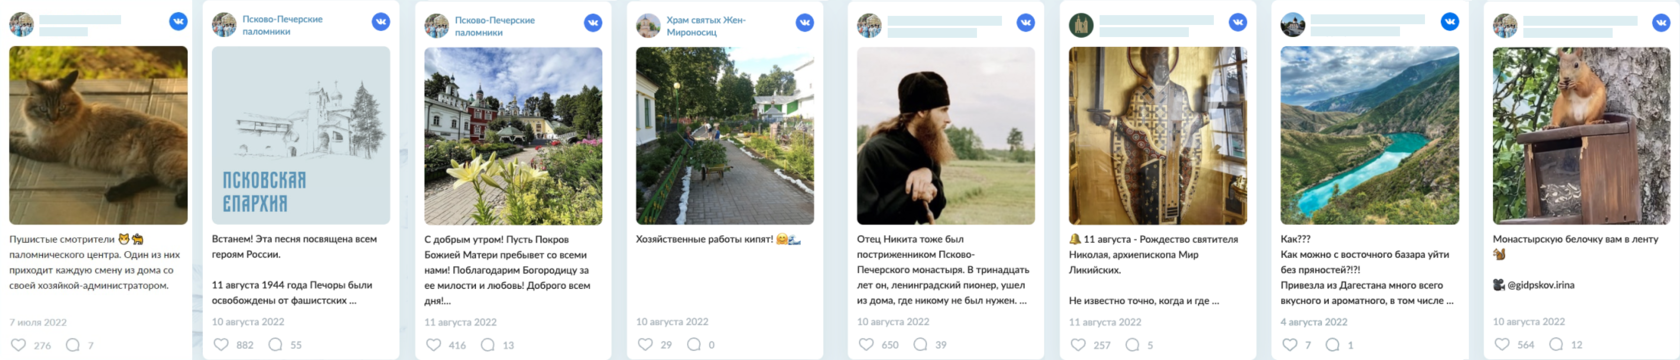Open the turquoise mountain lake photo
Screen dimensions: 1680x360
[1369, 135]
